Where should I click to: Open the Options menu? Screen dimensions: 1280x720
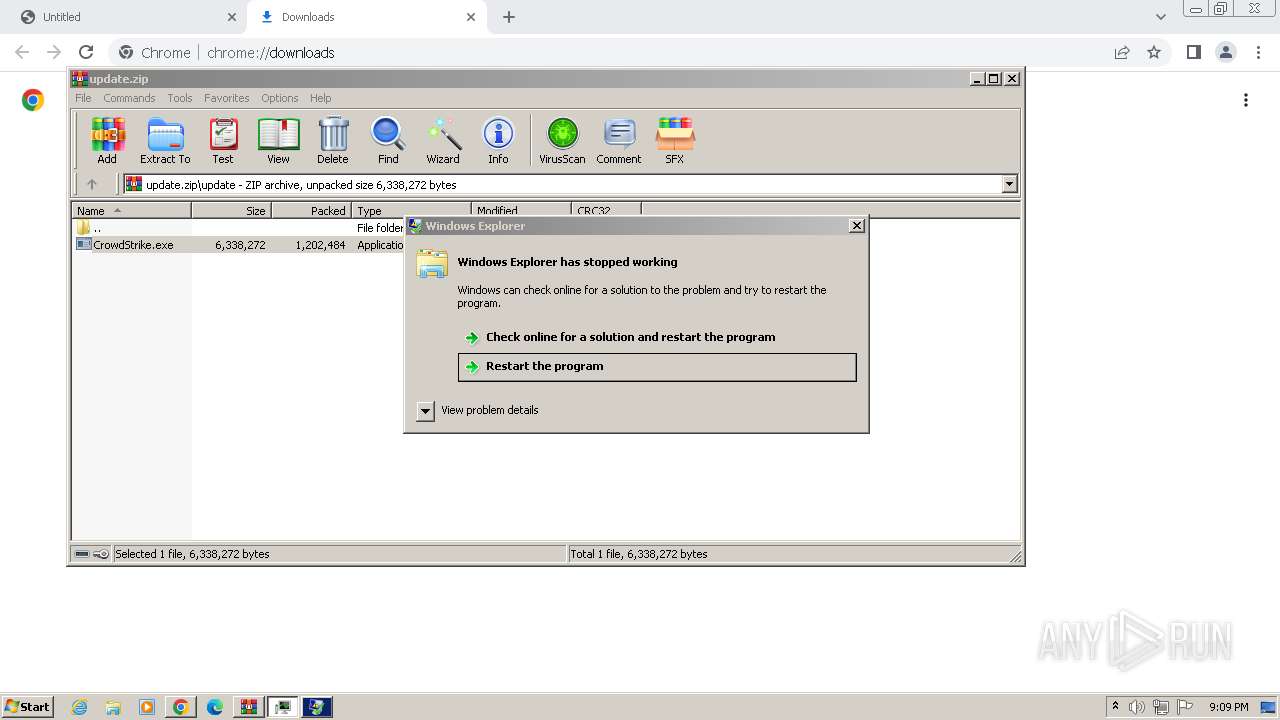click(x=280, y=98)
